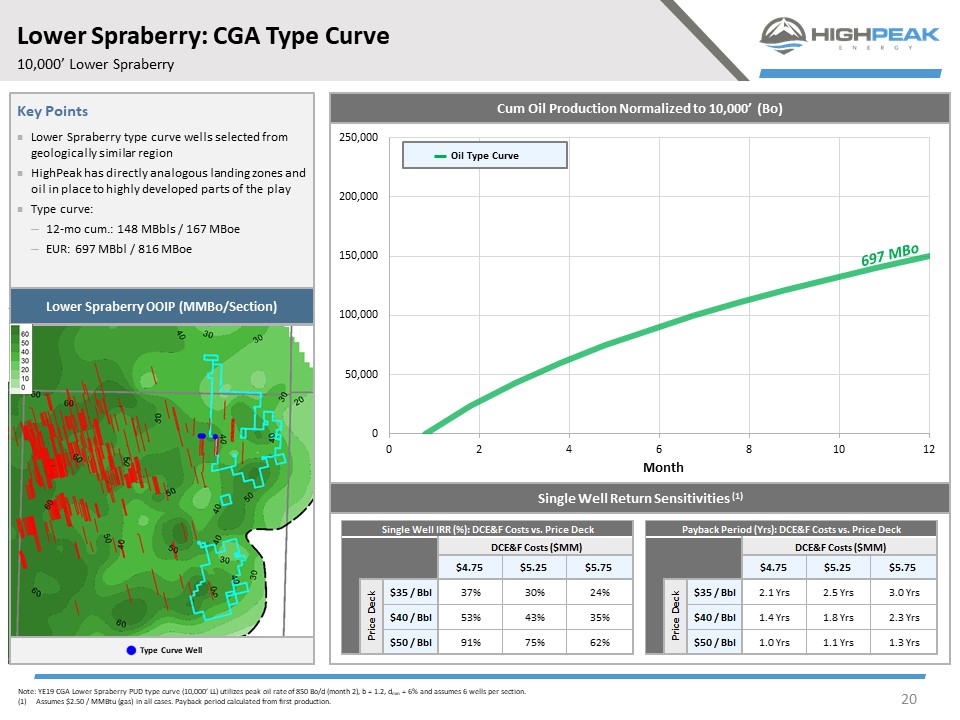Click the Cum Oil Production chart header

coord(639,108)
